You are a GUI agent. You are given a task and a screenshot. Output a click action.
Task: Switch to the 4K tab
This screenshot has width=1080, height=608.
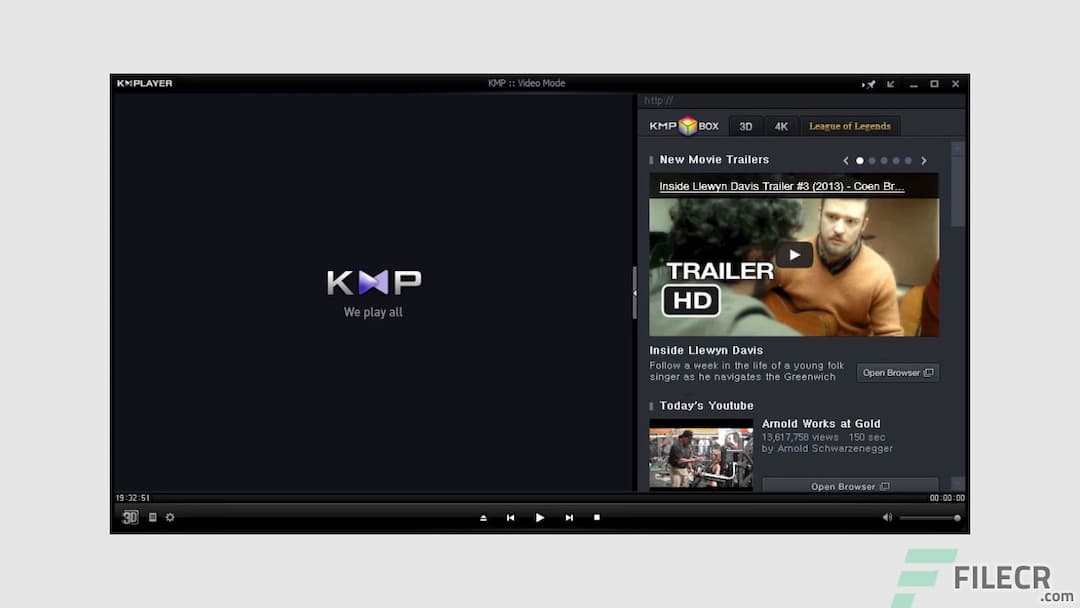coord(781,125)
